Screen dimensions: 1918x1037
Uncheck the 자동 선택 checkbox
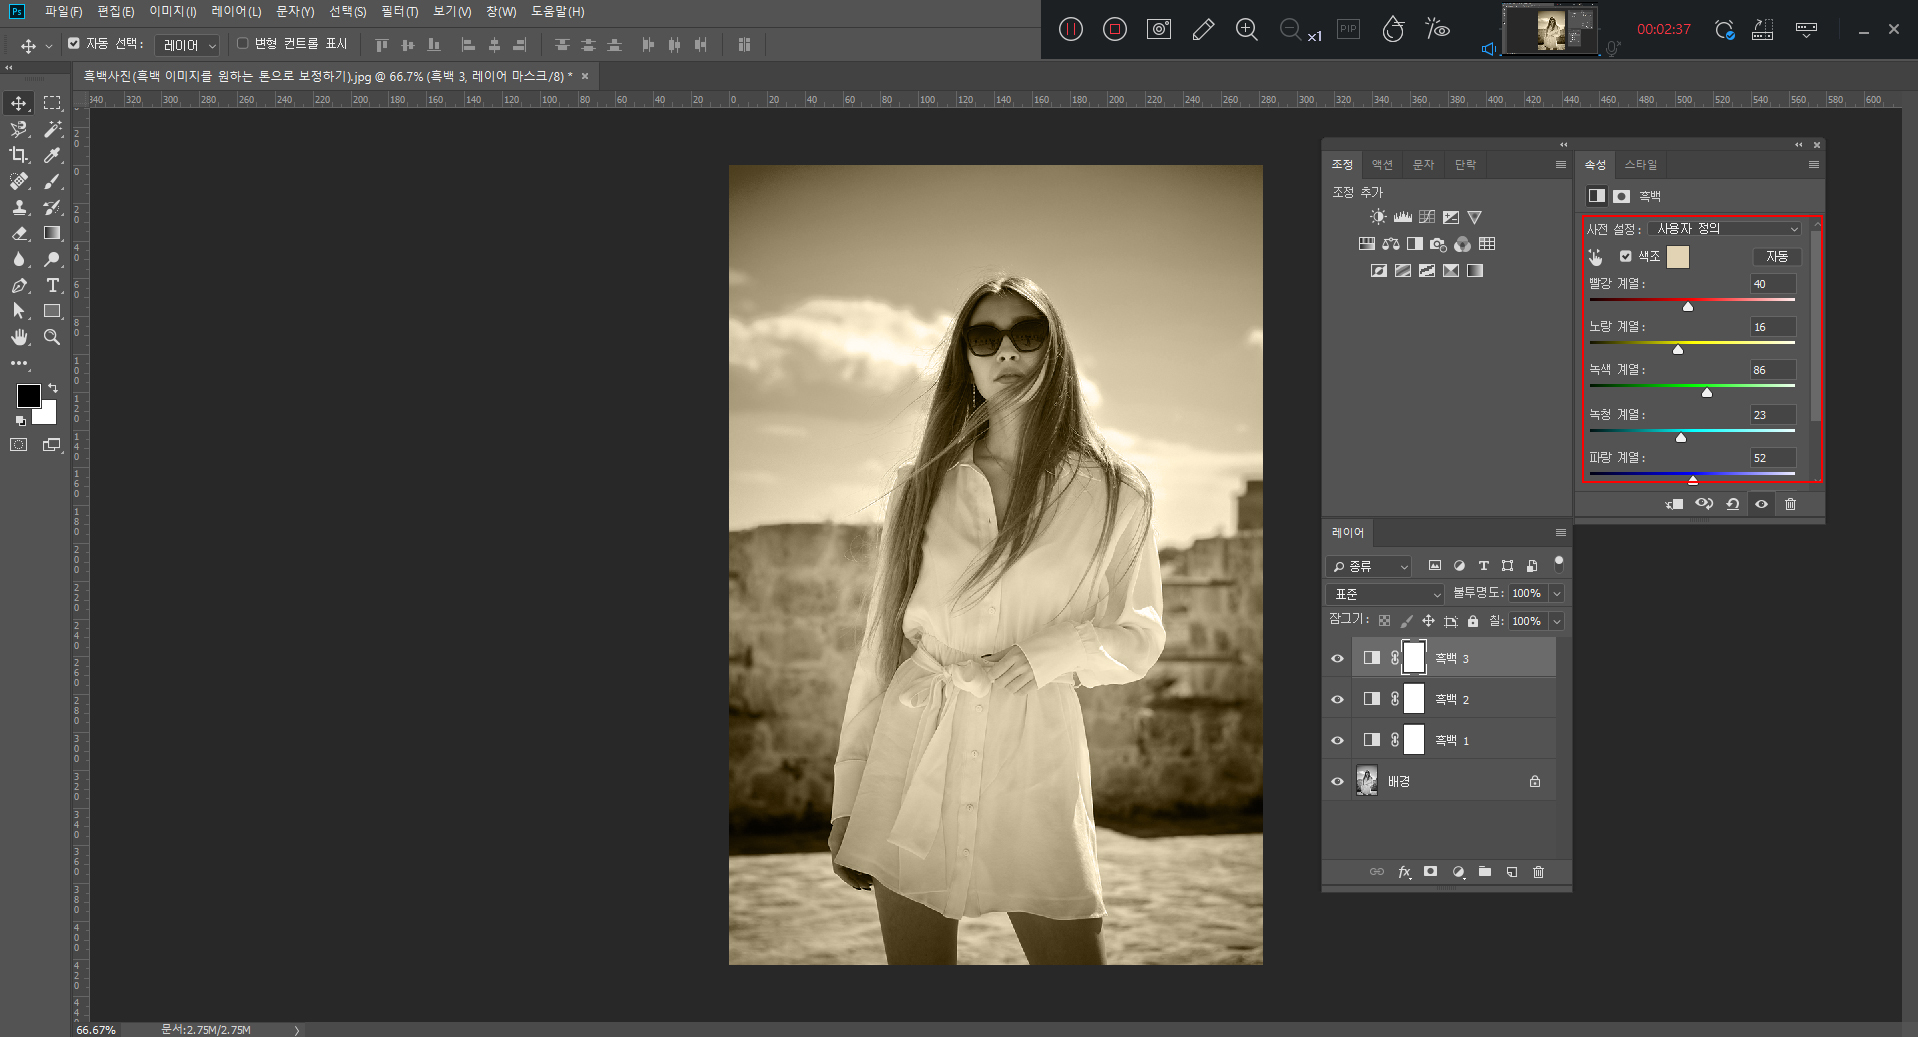74,44
